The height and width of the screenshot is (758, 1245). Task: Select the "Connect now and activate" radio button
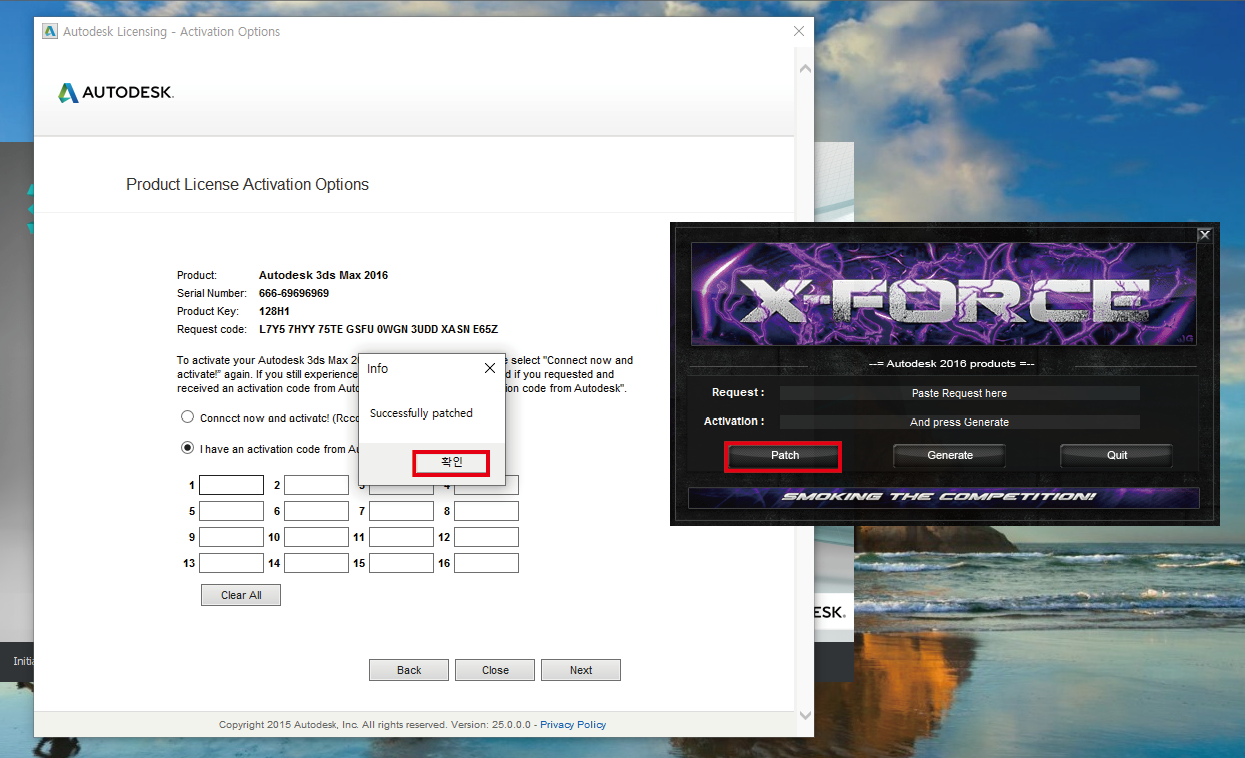pos(187,417)
